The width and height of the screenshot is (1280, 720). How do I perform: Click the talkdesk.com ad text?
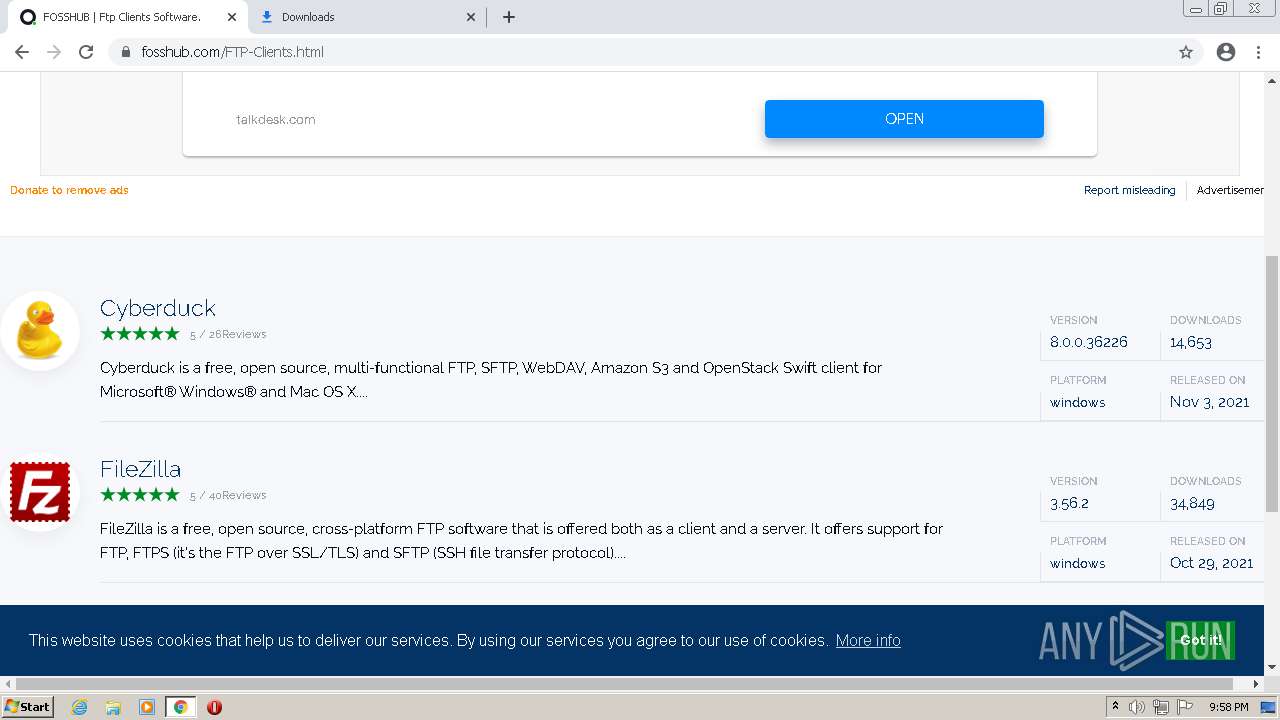point(276,119)
